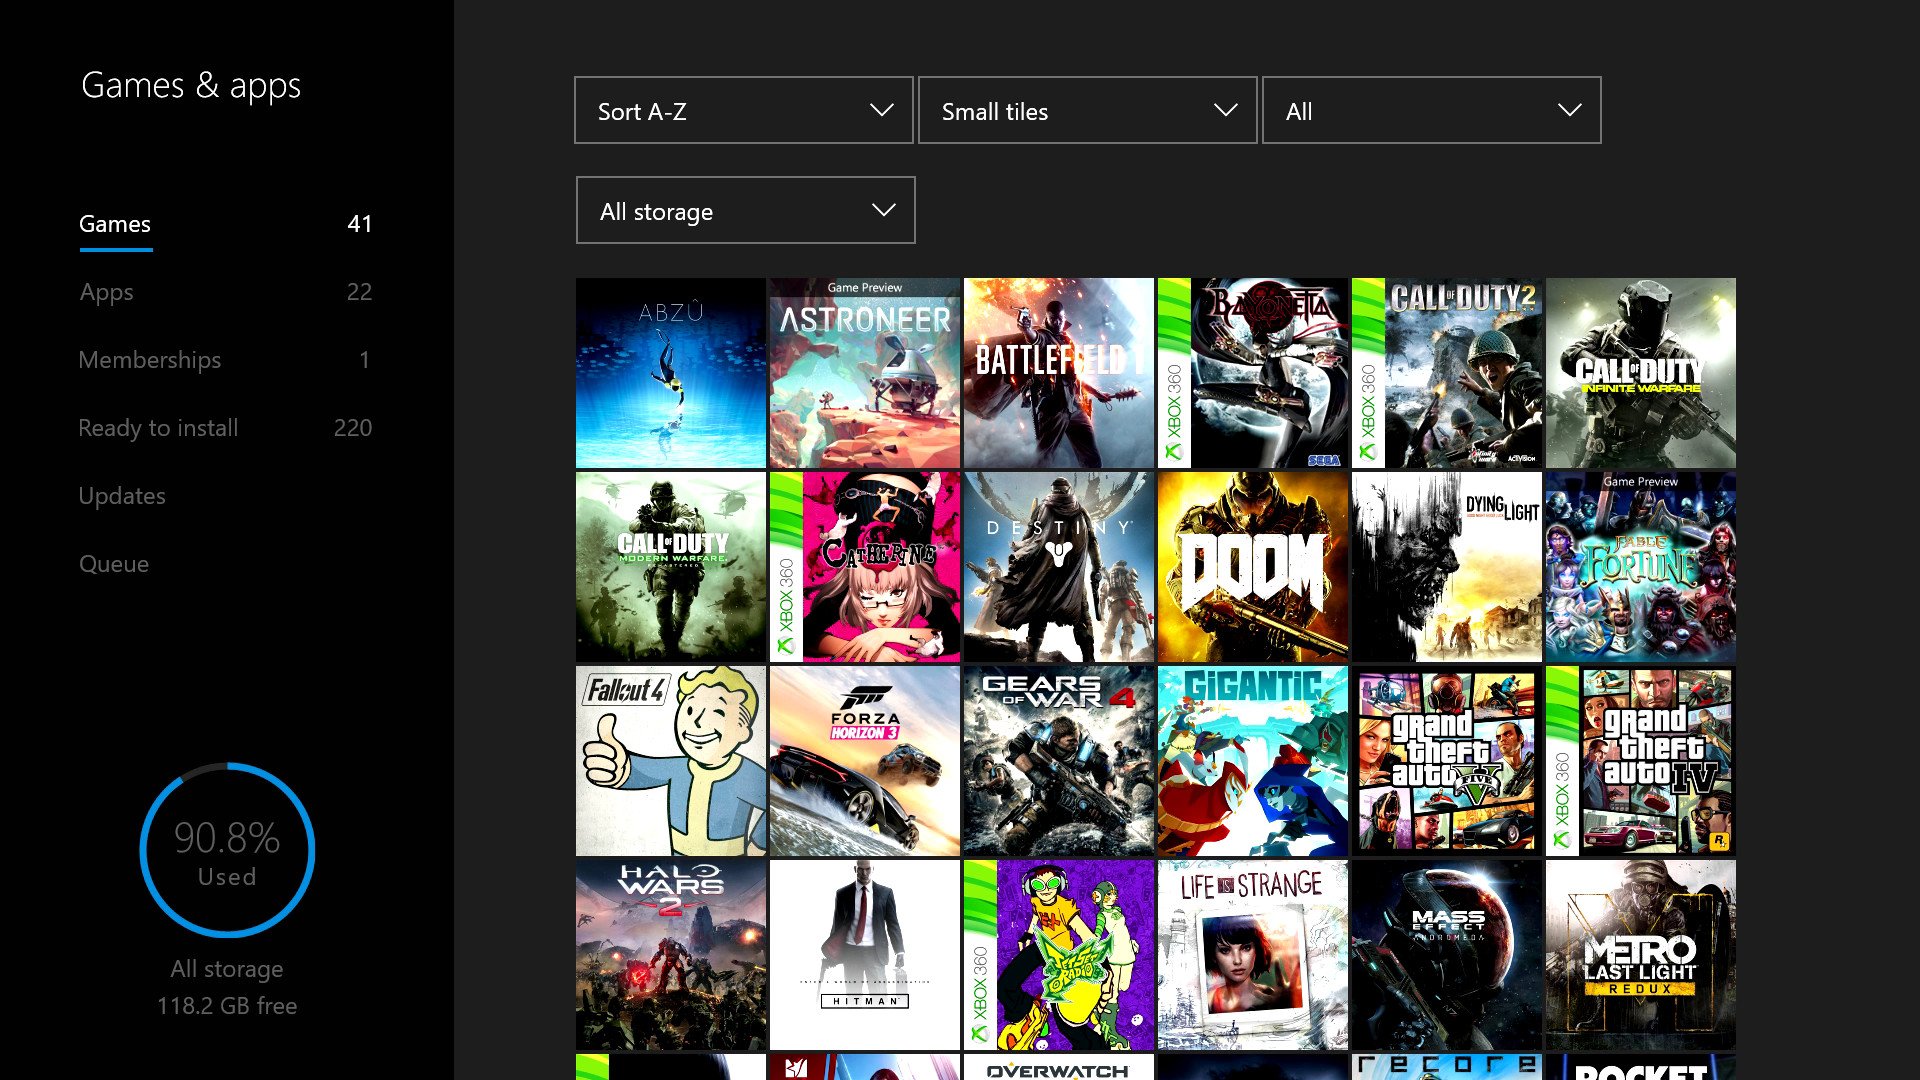The height and width of the screenshot is (1080, 1920).
Task: Open Dying Light game tile
Action: click(1445, 567)
